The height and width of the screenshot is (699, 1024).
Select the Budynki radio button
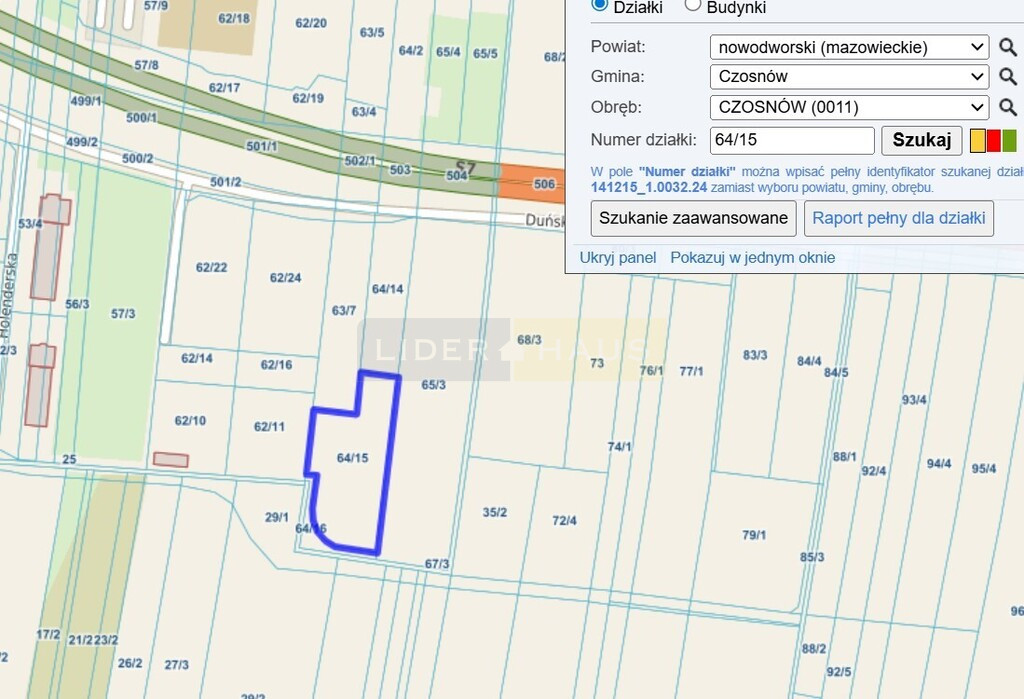pos(692,5)
